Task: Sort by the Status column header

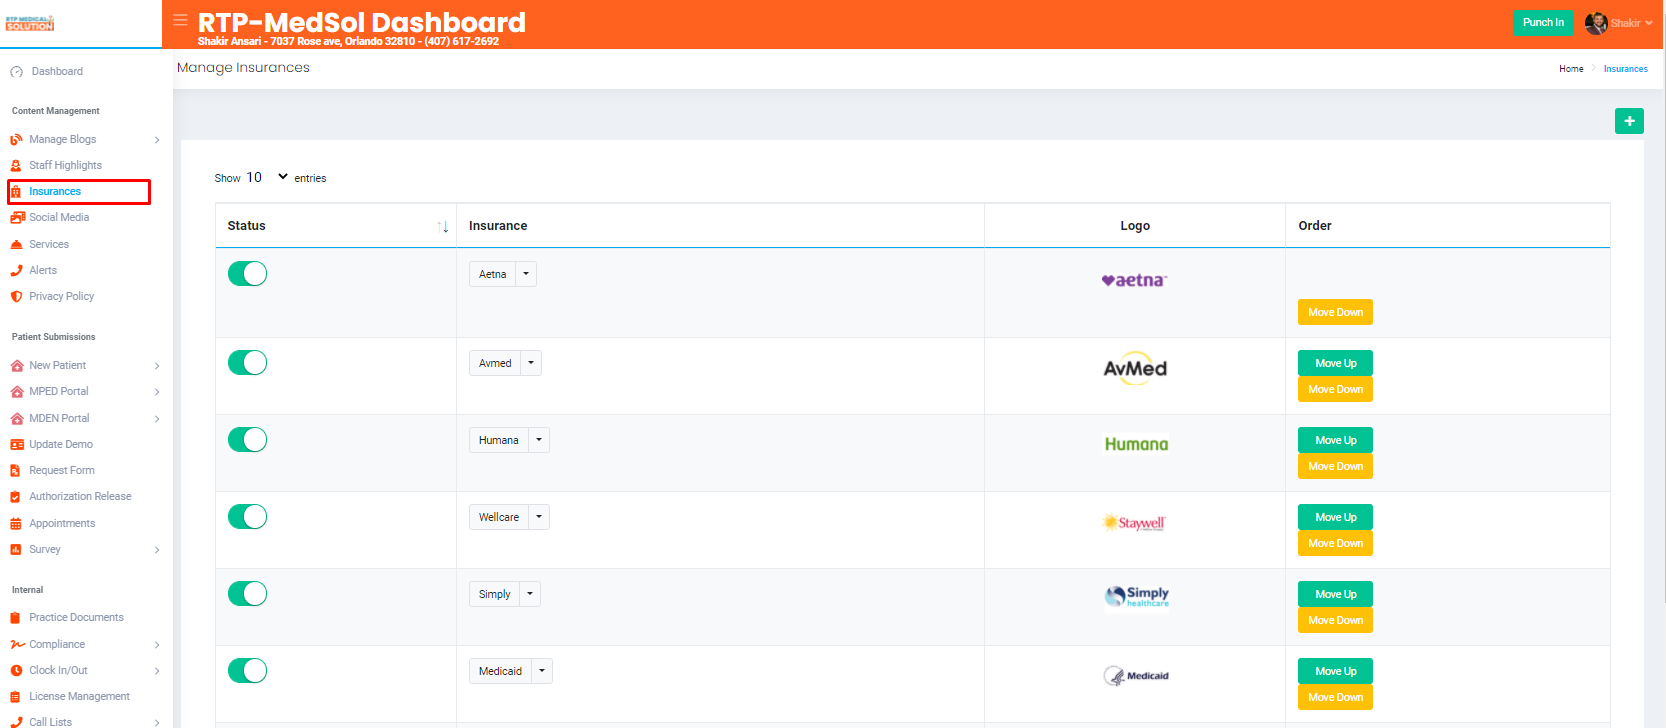Action: (x=336, y=226)
